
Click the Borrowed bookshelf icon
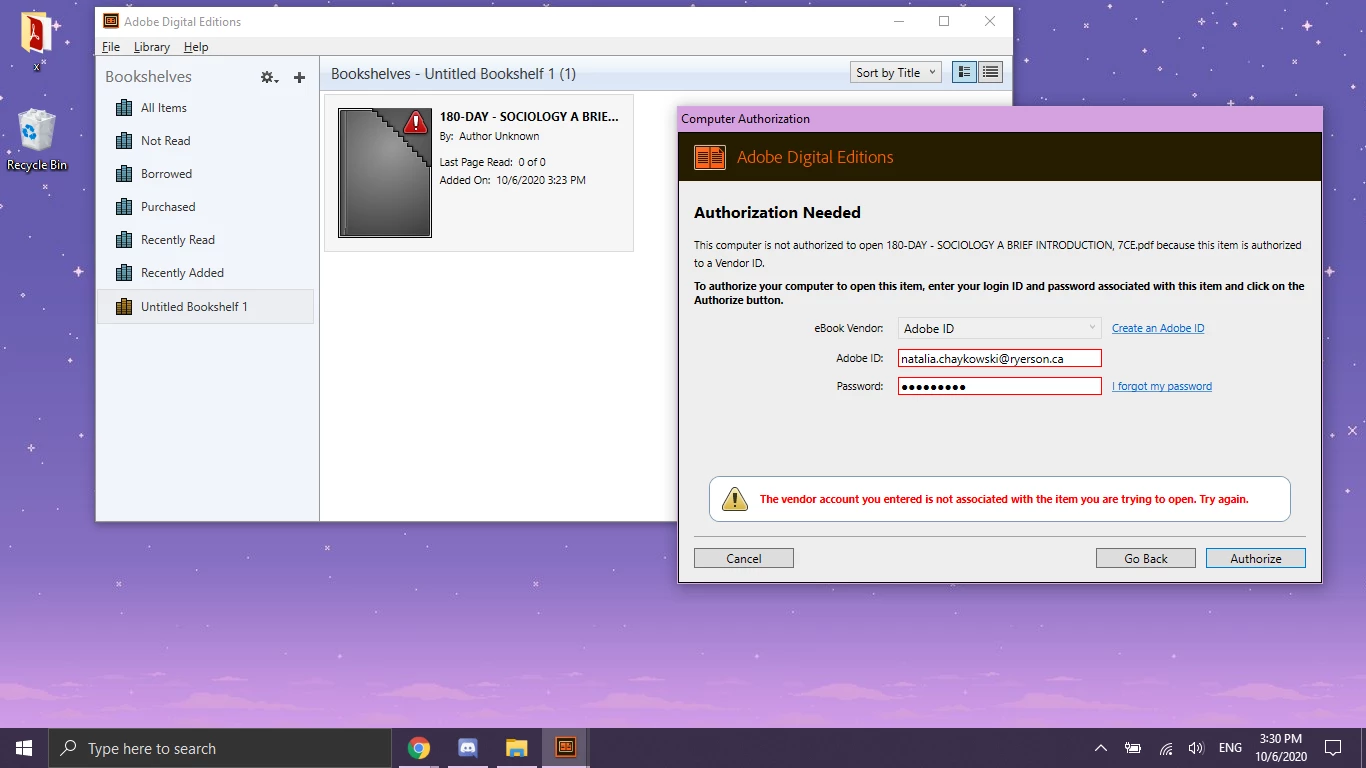point(124,174)
